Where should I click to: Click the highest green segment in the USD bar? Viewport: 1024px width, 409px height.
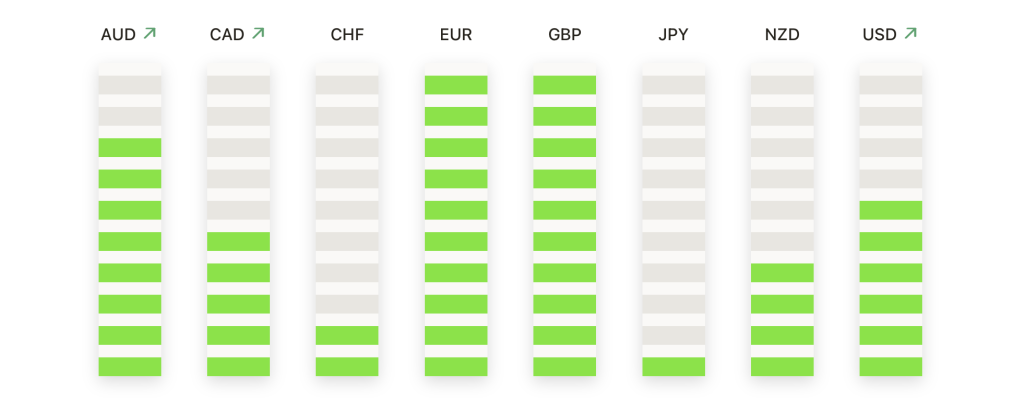890,210
